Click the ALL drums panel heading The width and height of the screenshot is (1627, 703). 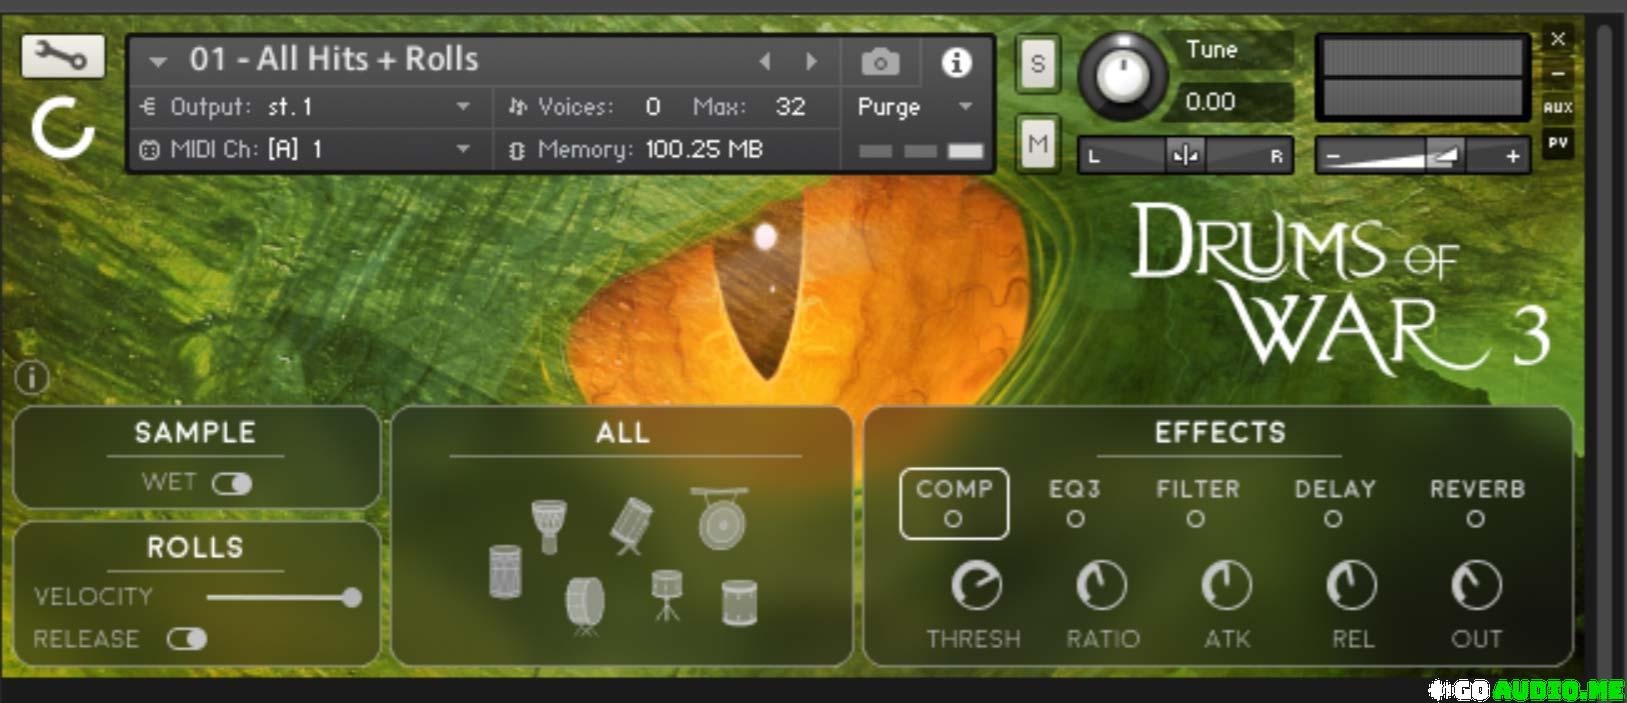click(x=623, y=433)
